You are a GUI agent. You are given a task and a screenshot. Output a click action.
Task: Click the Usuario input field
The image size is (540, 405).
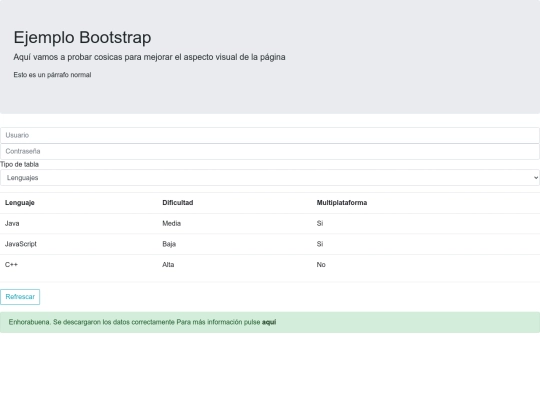tap(270, 135)
